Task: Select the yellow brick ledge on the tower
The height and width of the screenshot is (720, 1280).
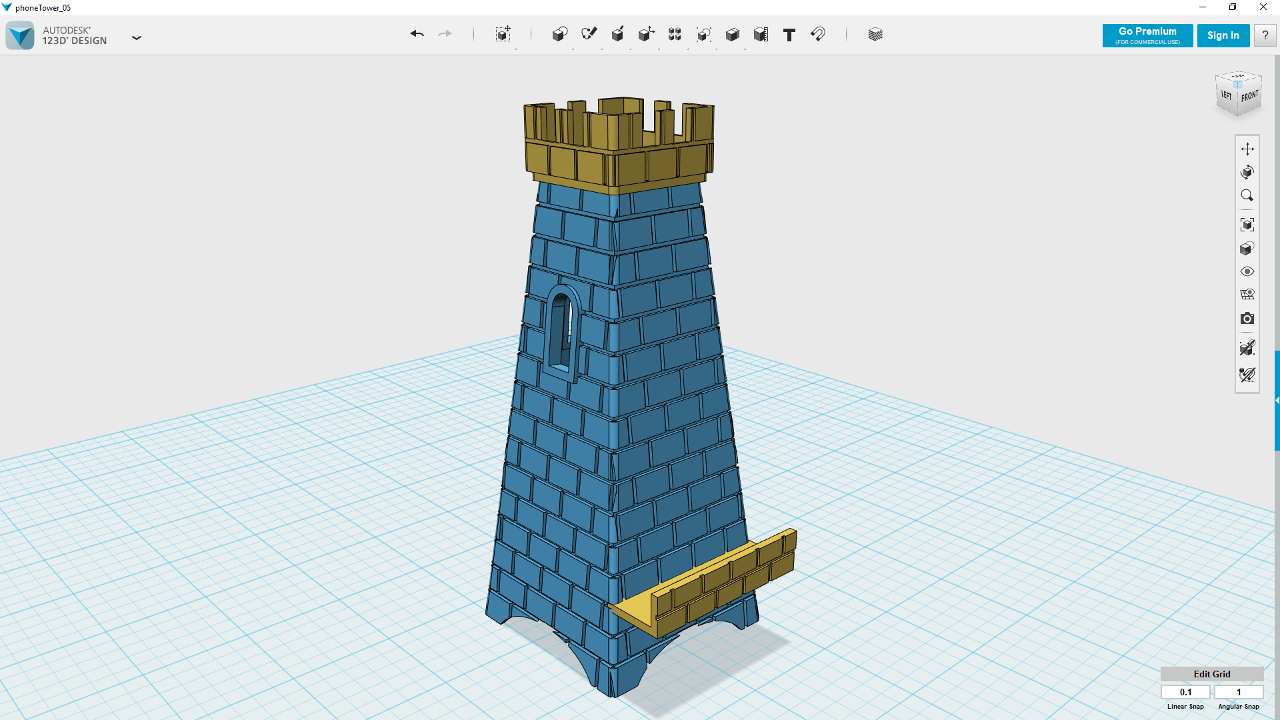Action: pos(703,583)
